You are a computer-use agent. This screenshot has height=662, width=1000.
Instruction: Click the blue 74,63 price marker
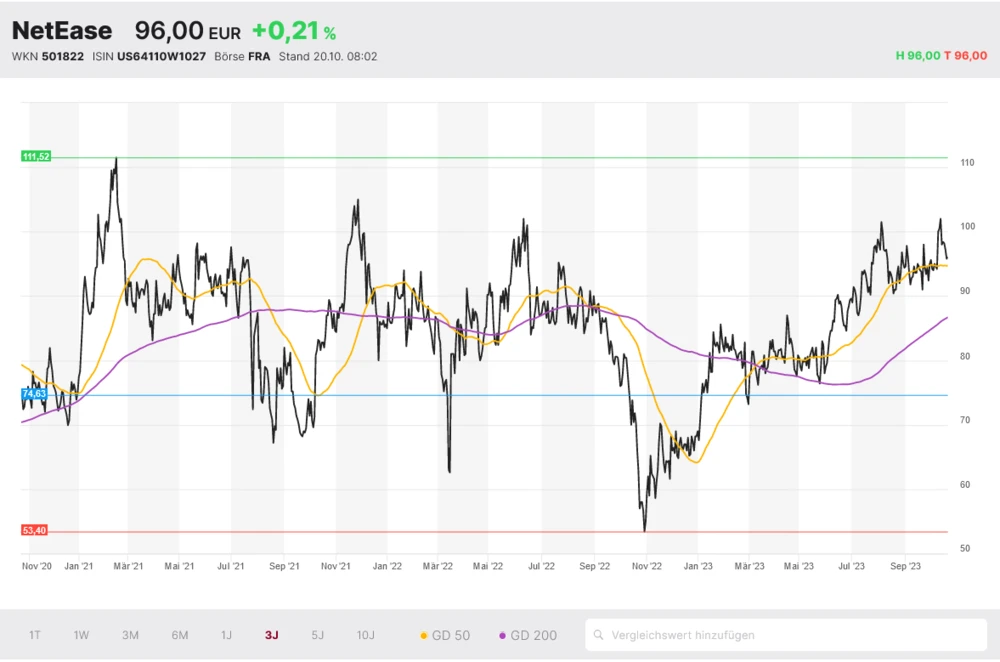[x=34, y=394]
